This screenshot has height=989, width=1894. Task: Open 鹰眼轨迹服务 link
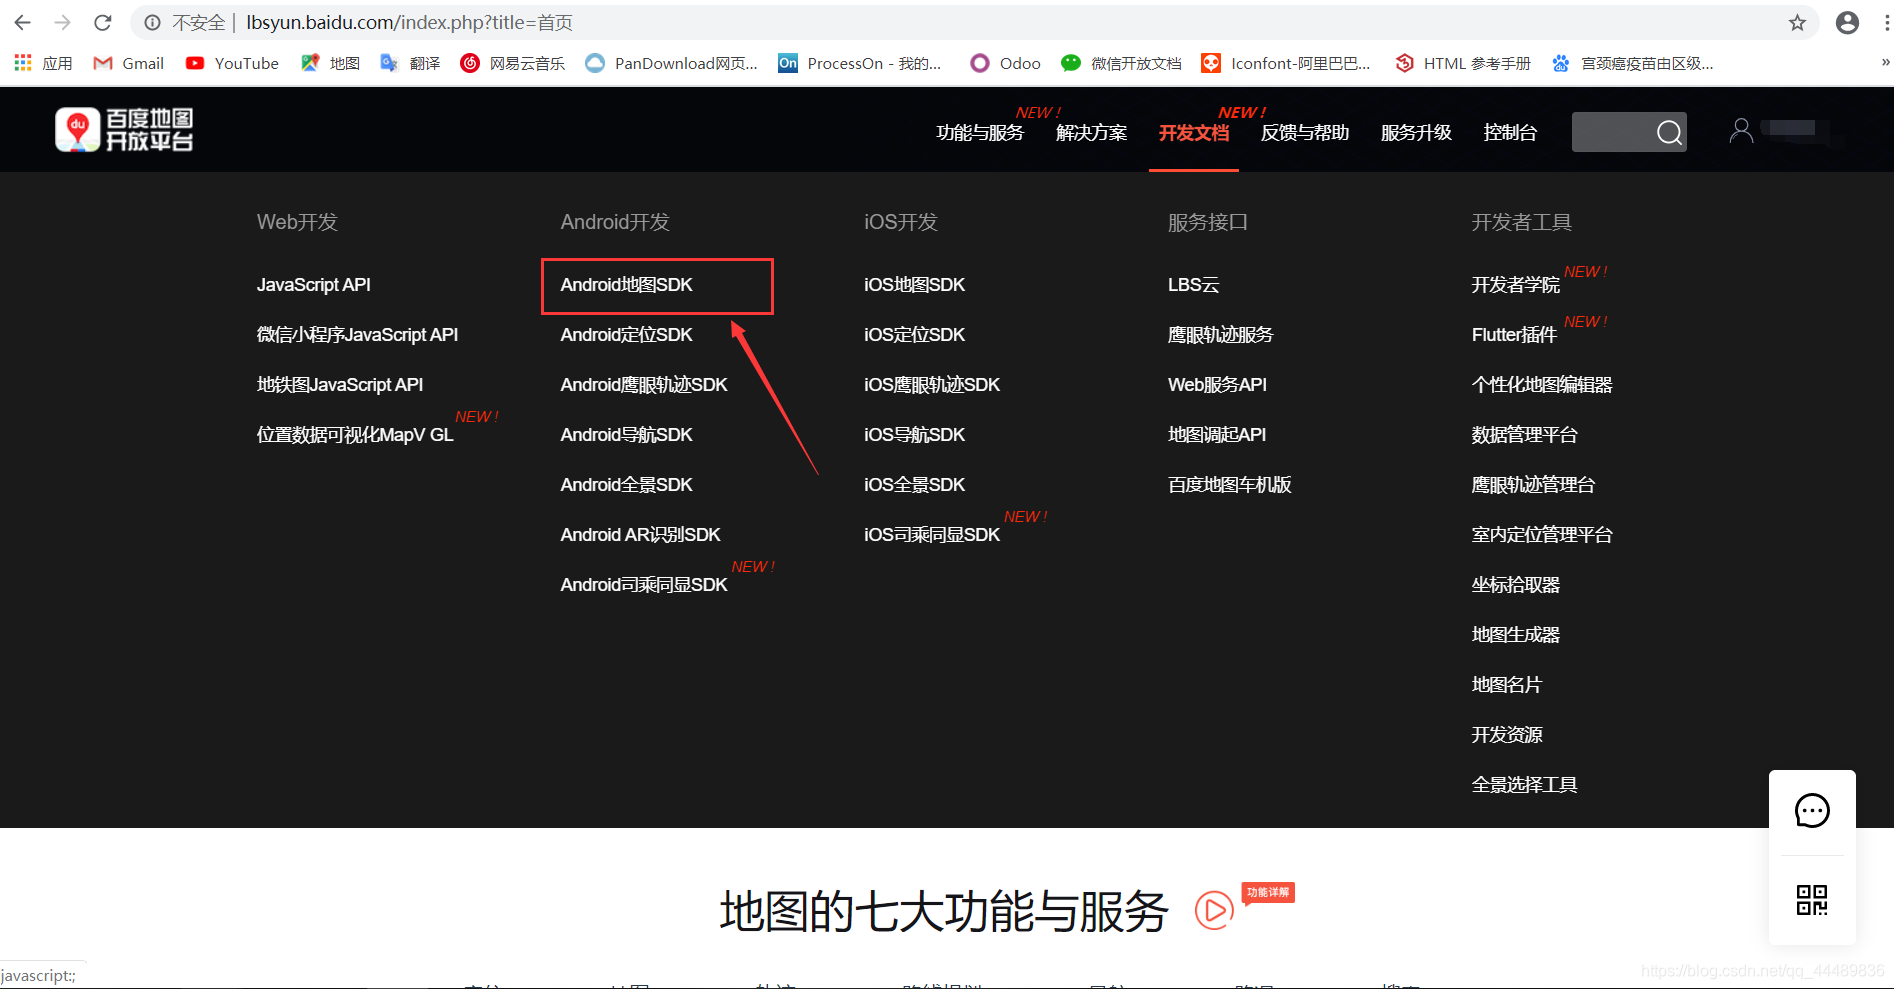click(1221, 335)
